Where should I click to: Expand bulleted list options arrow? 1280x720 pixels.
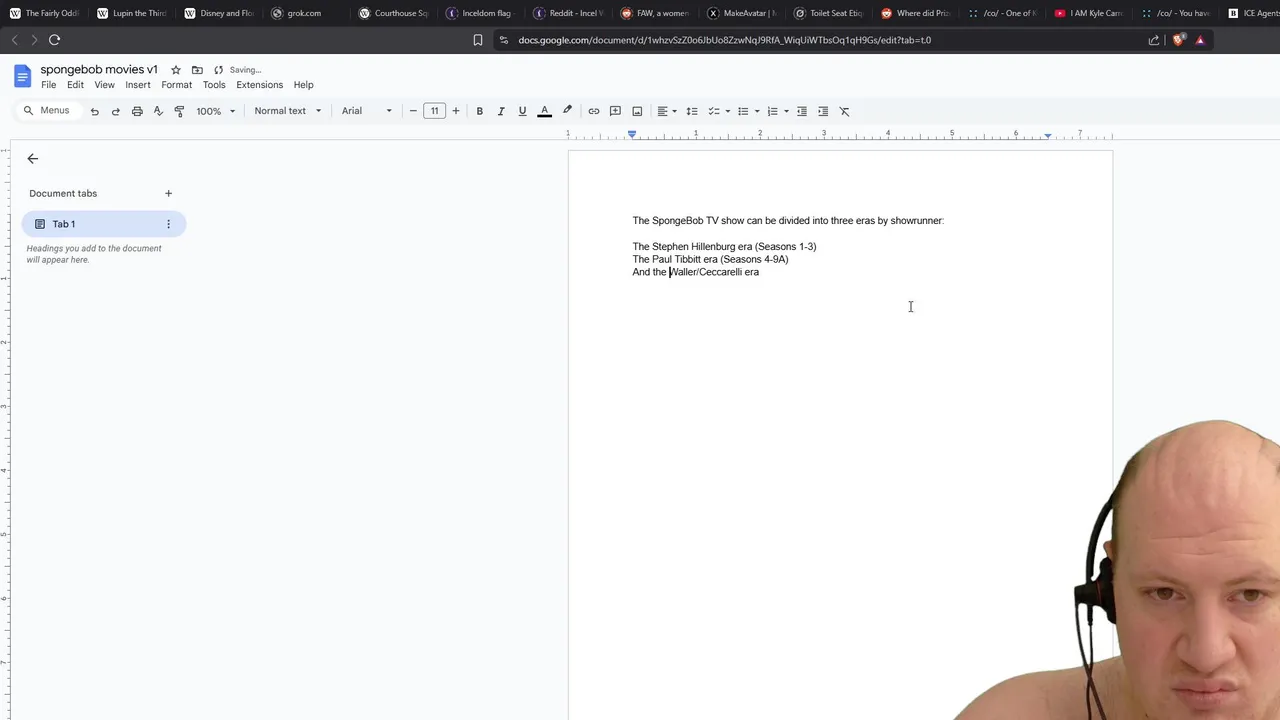point(757,111)
